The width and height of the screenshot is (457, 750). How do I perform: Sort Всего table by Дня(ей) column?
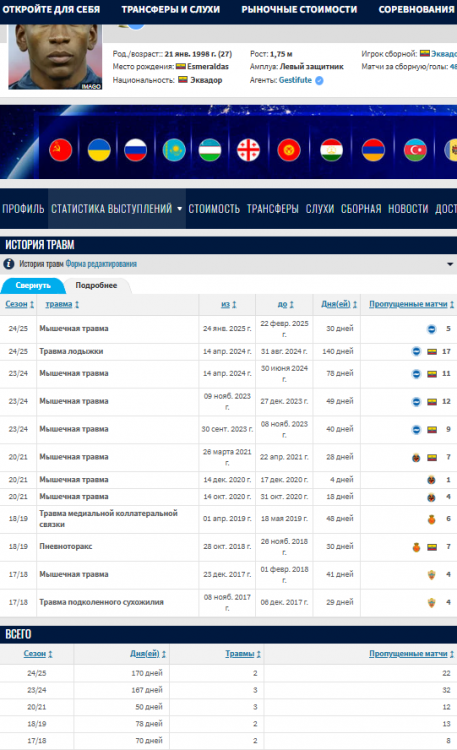(148, 654)
